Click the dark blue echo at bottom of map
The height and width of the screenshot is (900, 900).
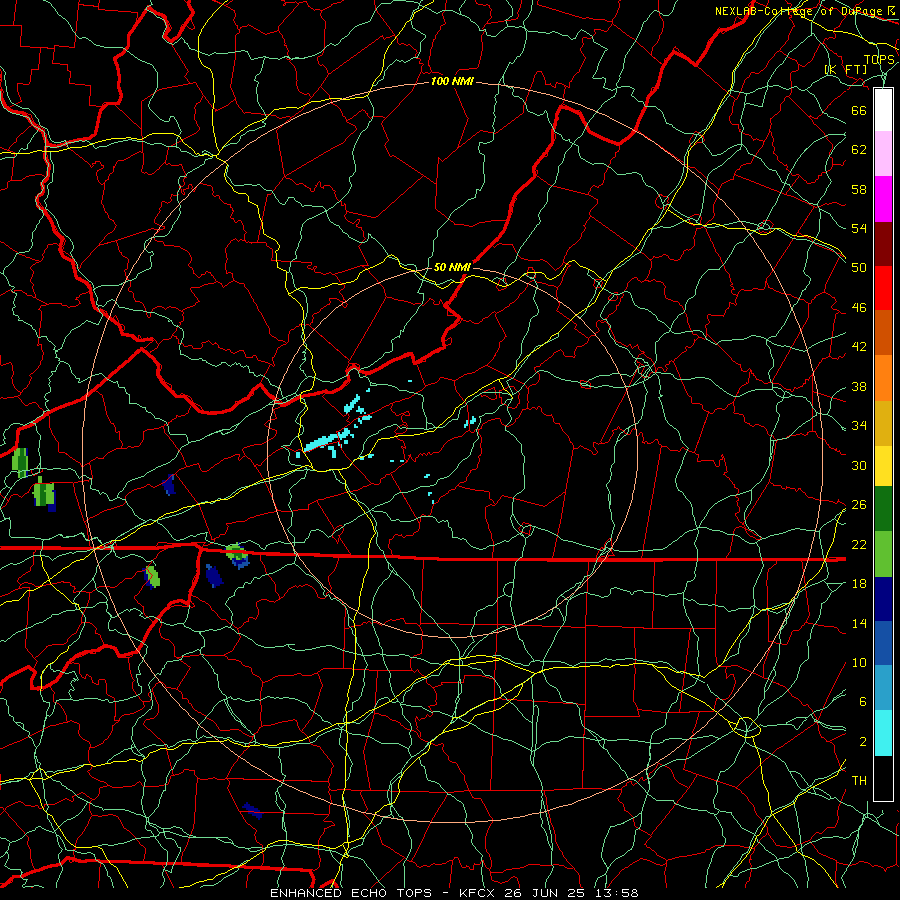[252, 811]
